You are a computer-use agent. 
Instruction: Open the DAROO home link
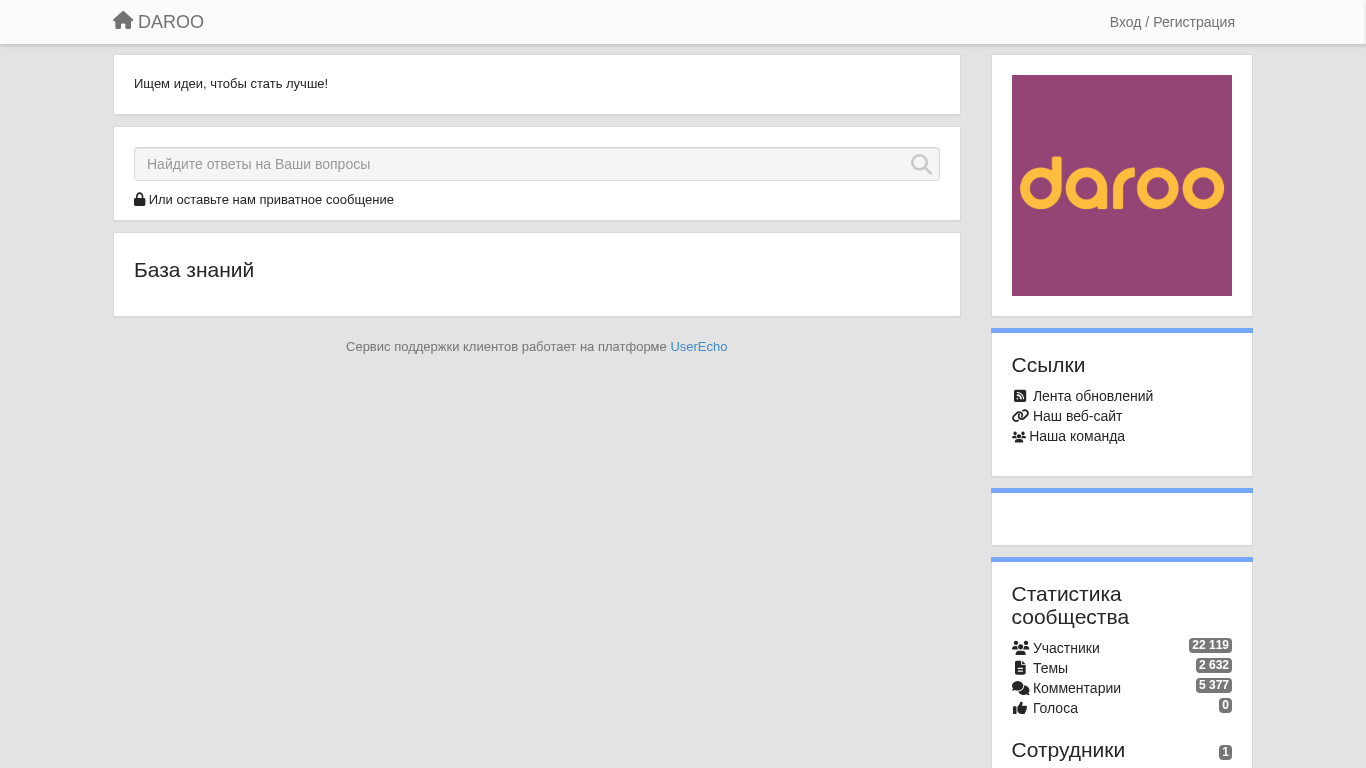tap(159, 21)
